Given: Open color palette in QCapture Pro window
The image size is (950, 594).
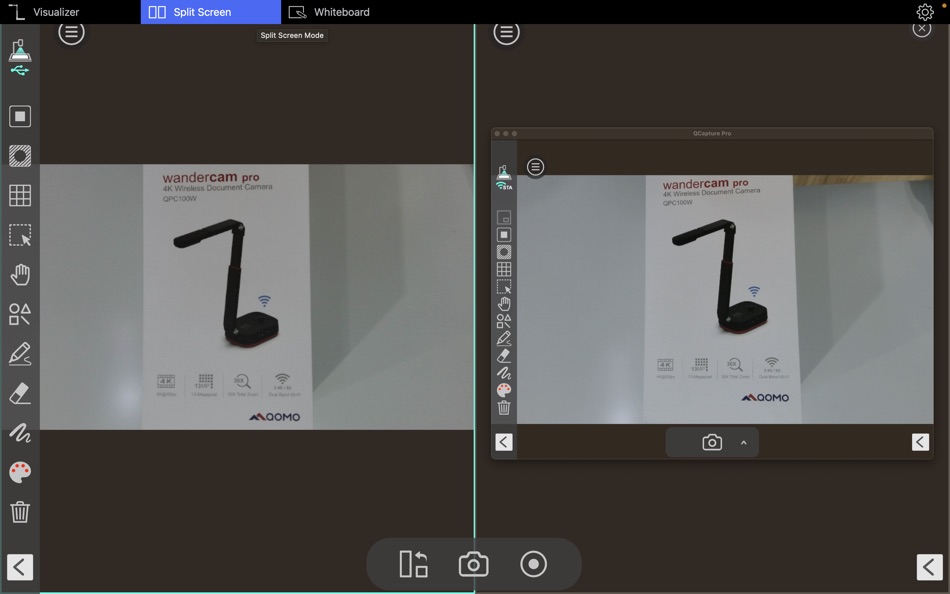Looking at the screenshot, I should (503, 390).
